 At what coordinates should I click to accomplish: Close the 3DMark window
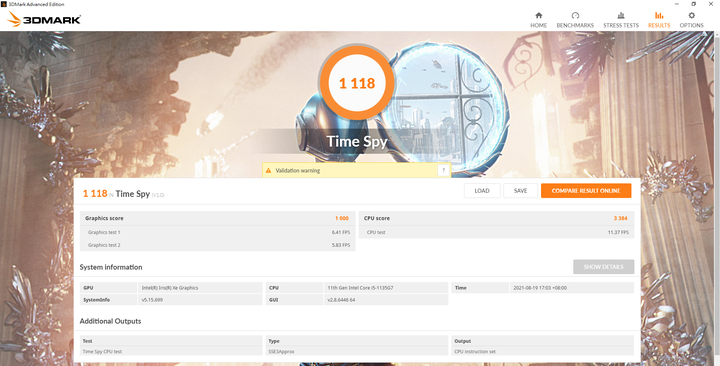point(711,4)
